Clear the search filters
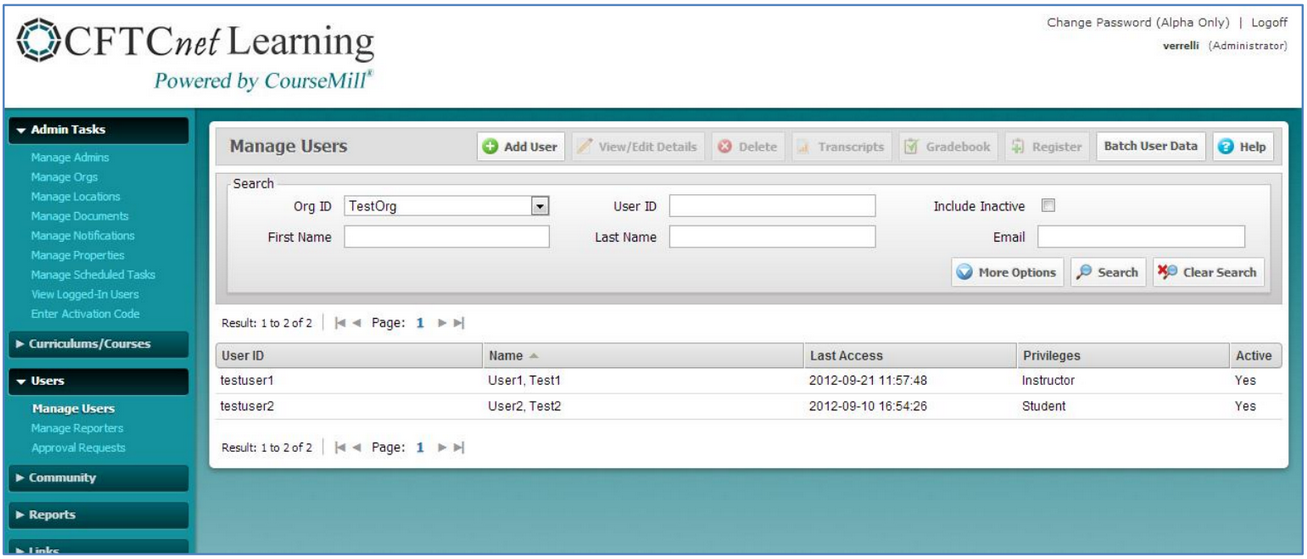 tap(1208, 272)
